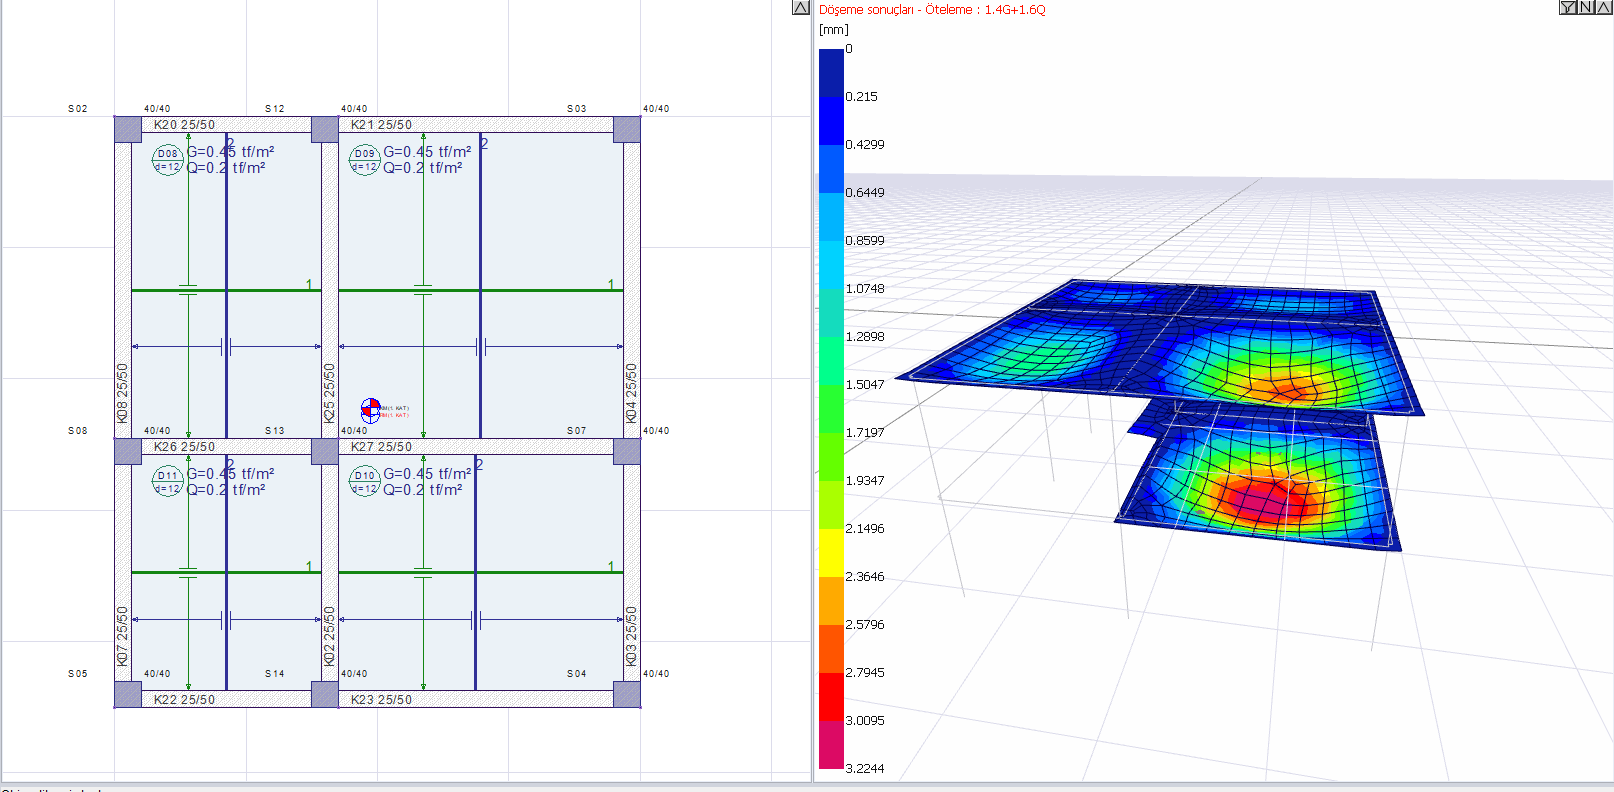Click the S08 column label text
Screen dimensions: 1614x792
pos(78,430)
